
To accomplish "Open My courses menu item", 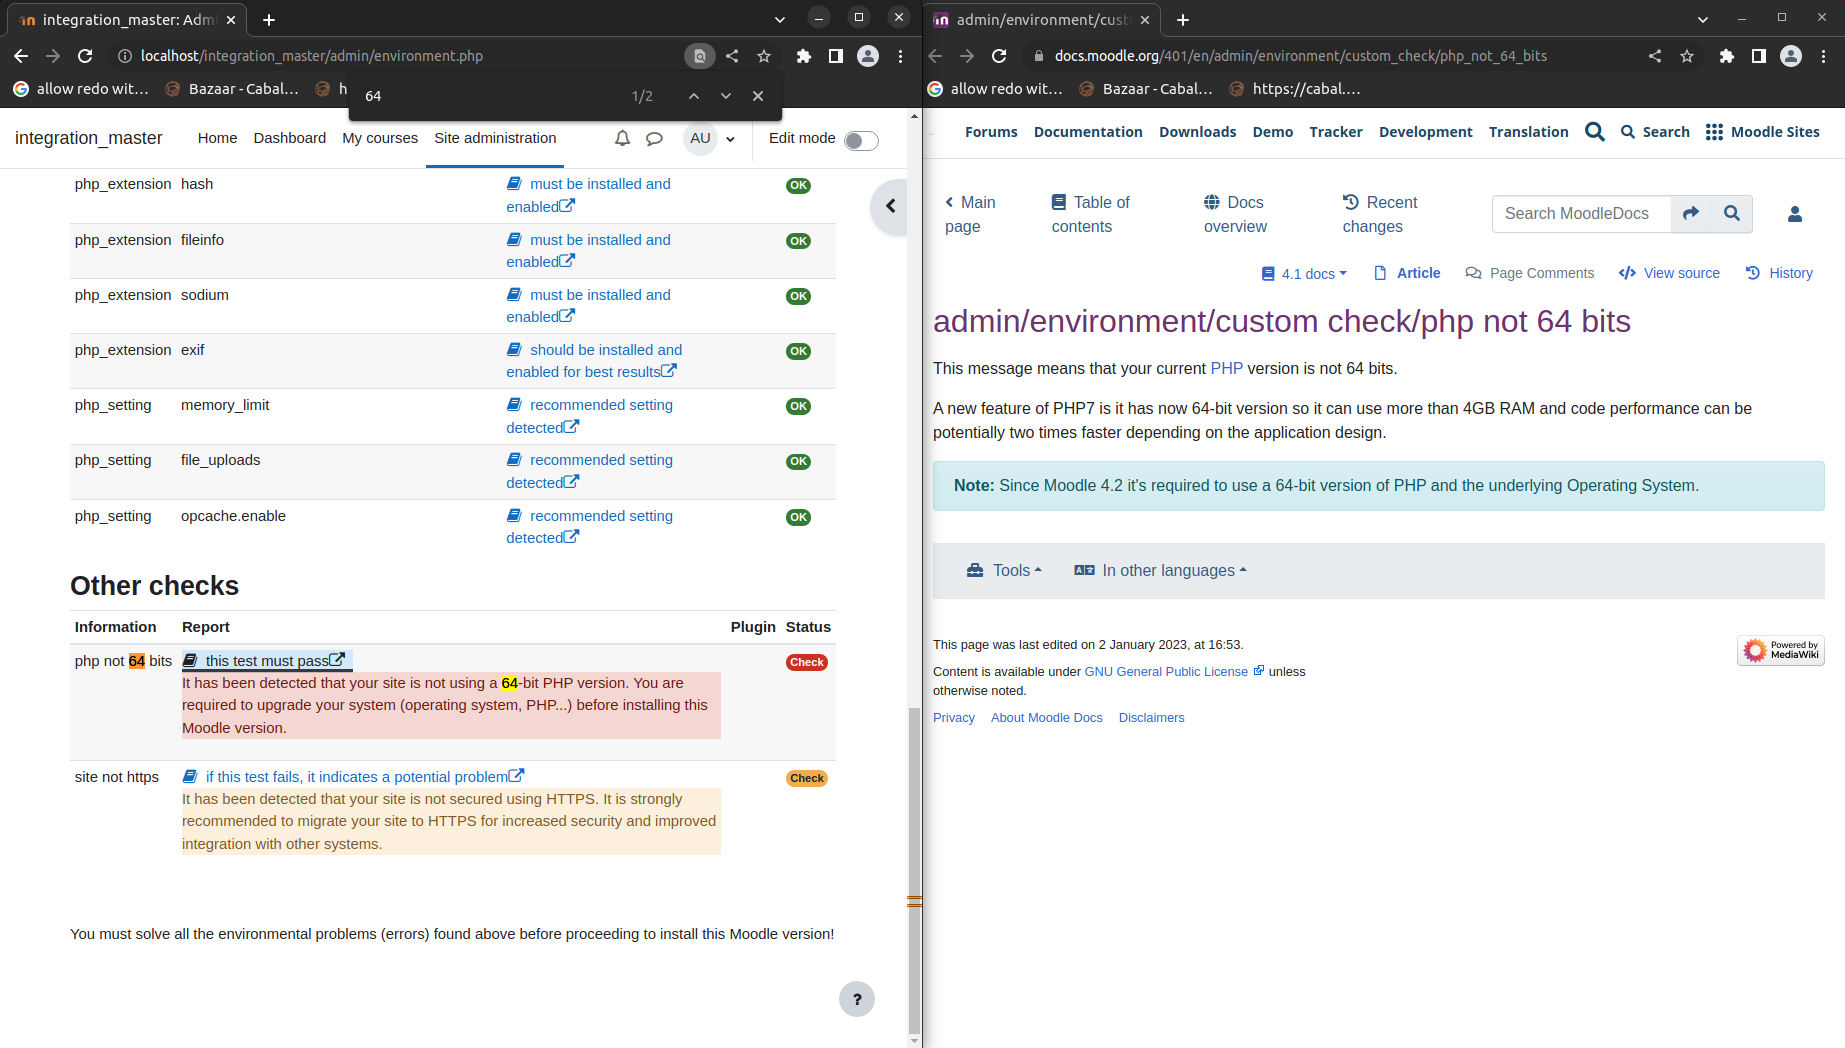I will pos(380,138).
